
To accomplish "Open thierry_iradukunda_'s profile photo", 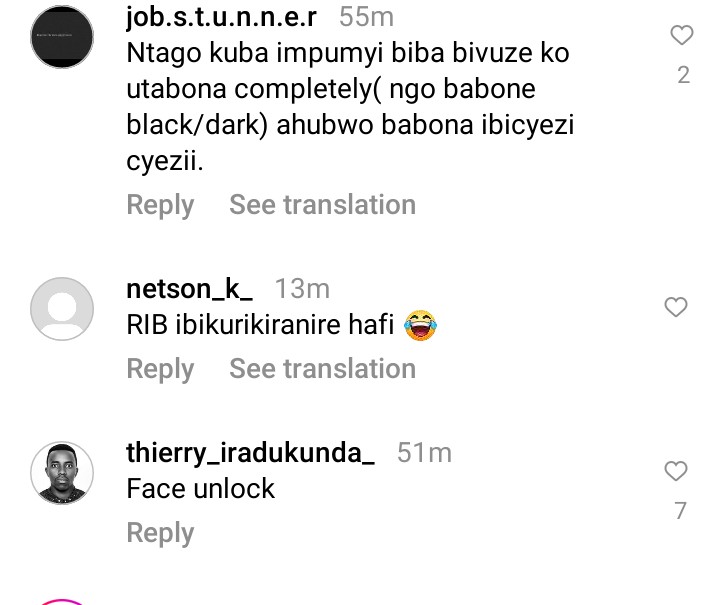I will (62, 473).
